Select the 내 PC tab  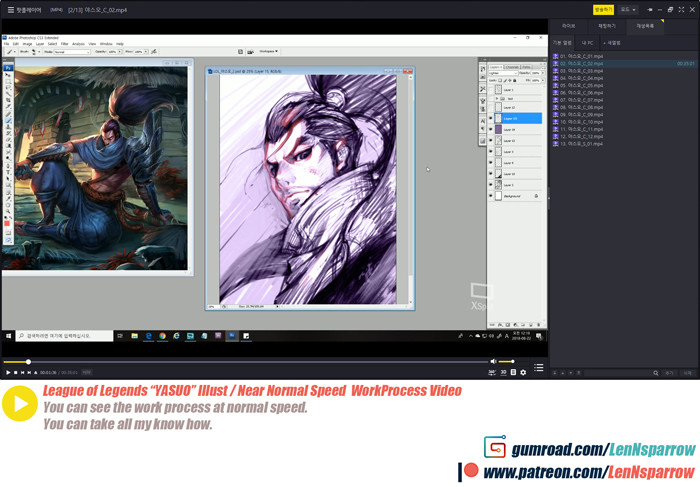(x=588, y=43)
